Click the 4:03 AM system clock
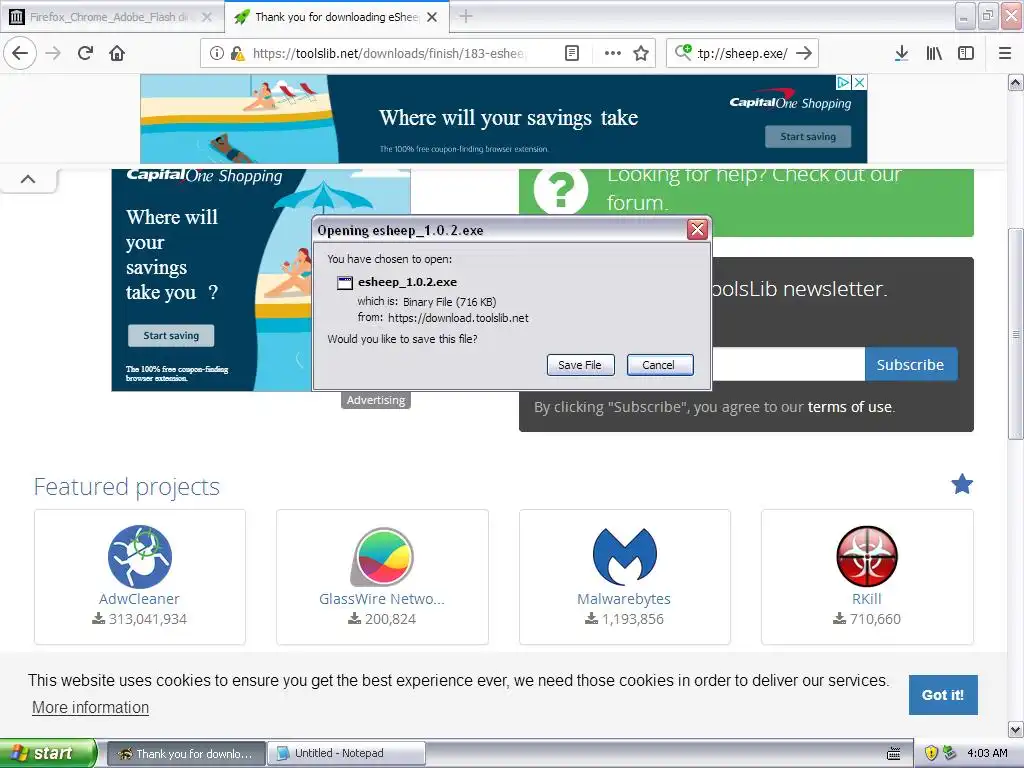The width and height of the screenshot is (1024, 768). (x=987, y=753)
